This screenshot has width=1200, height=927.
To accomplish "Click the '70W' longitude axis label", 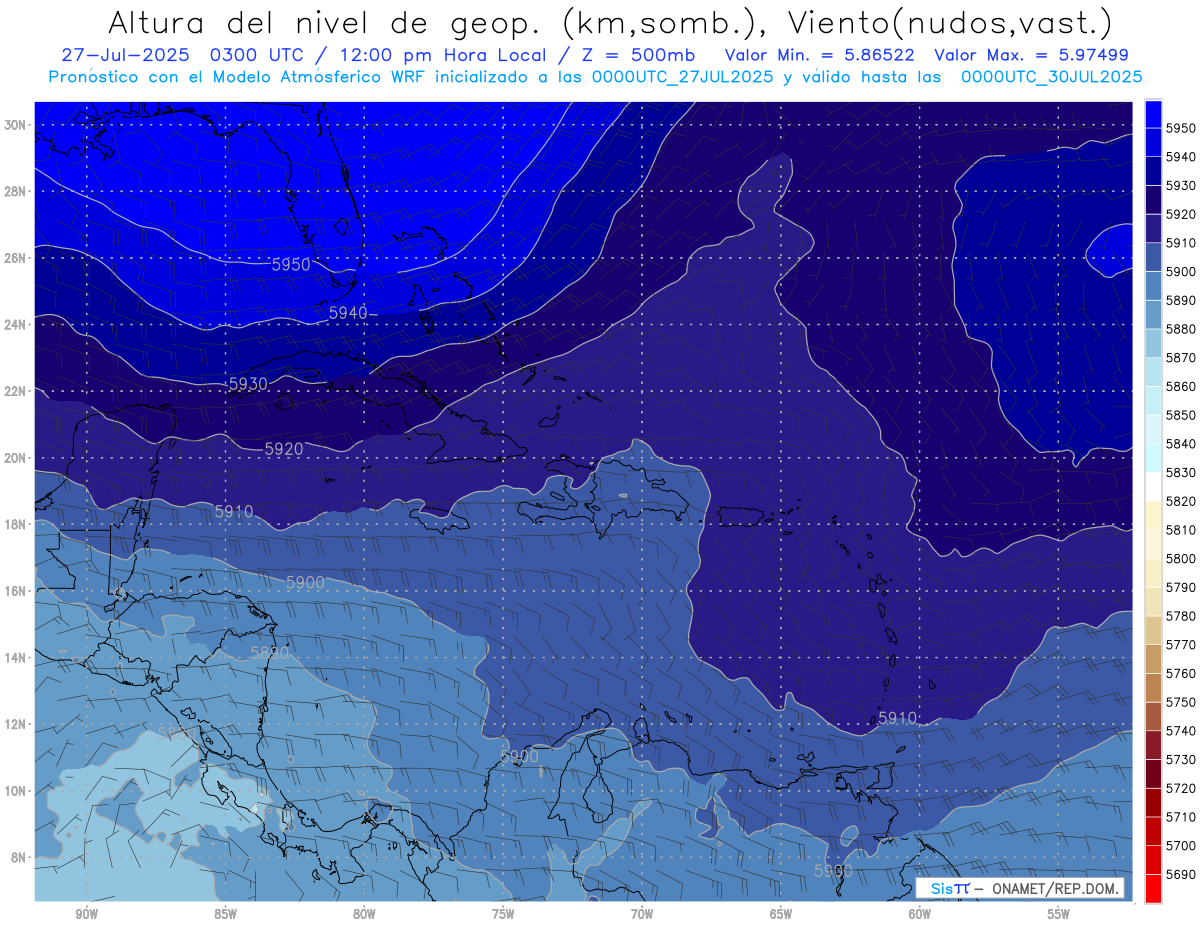I will (642, 914).
